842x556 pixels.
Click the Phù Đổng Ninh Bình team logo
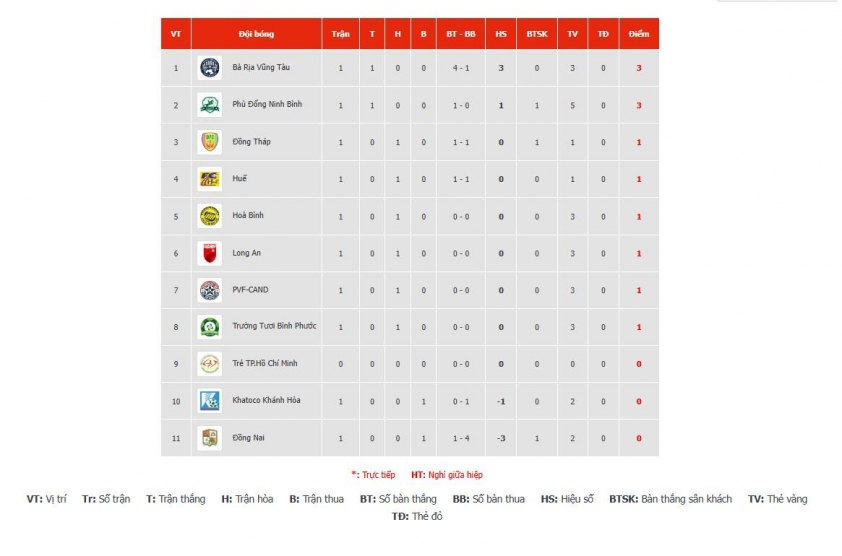(x=209, y=105)
